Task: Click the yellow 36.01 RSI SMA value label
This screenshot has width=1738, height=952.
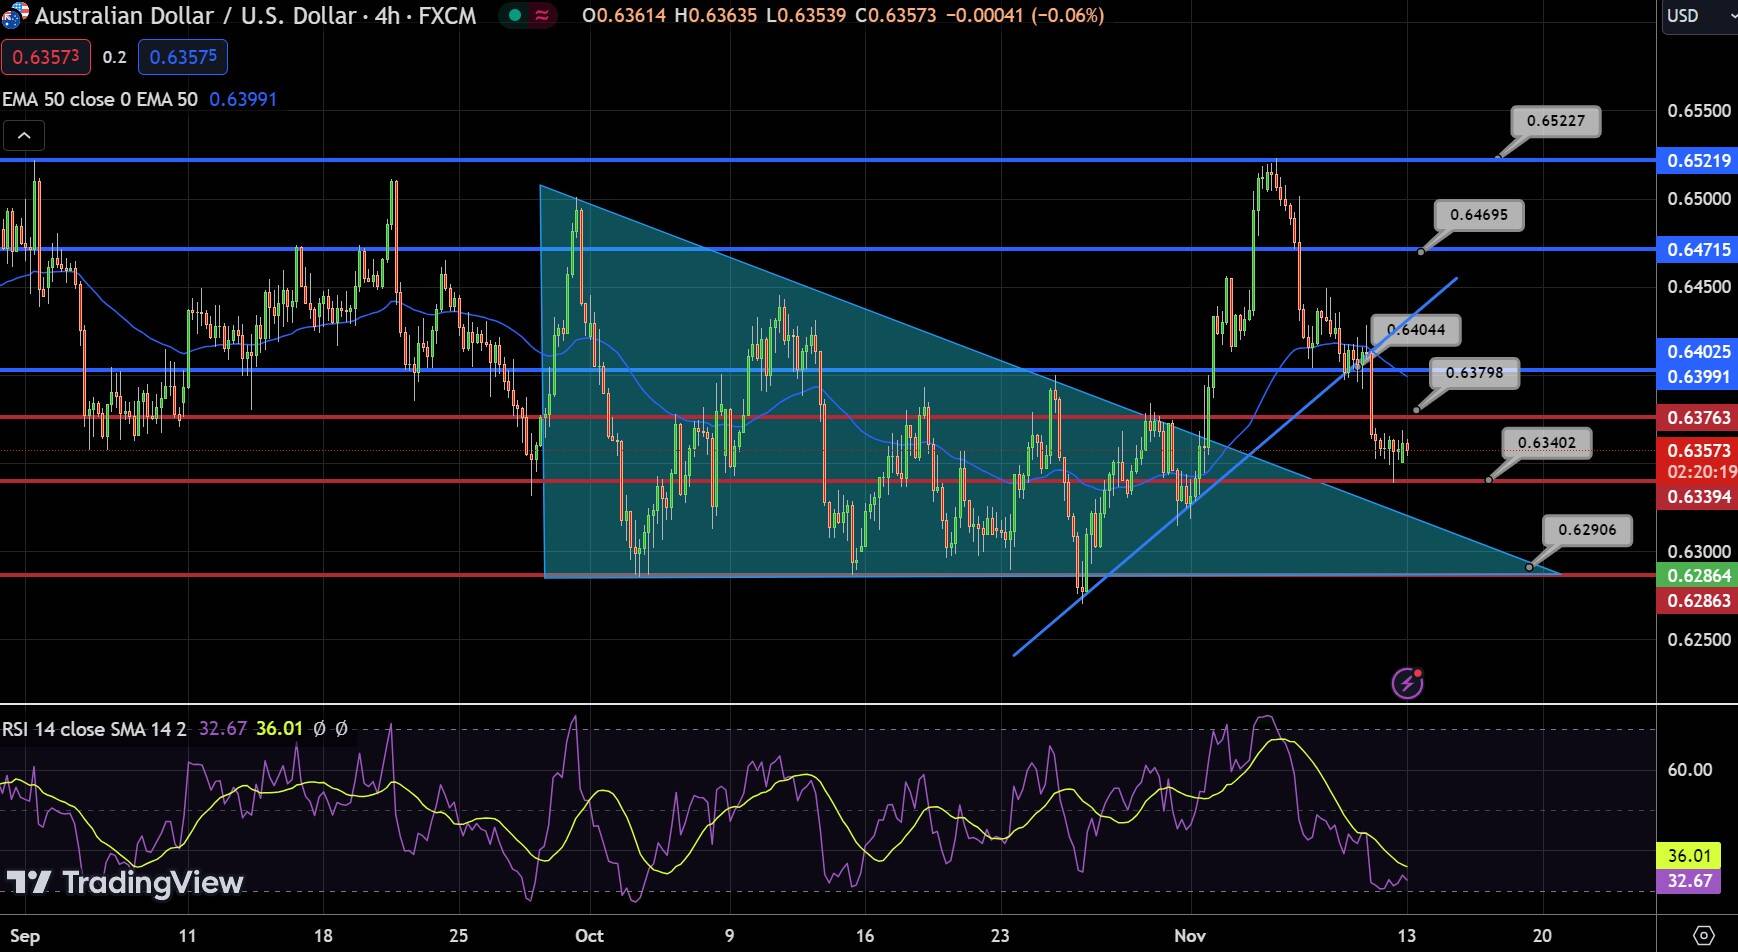Action: [1689, 856]
